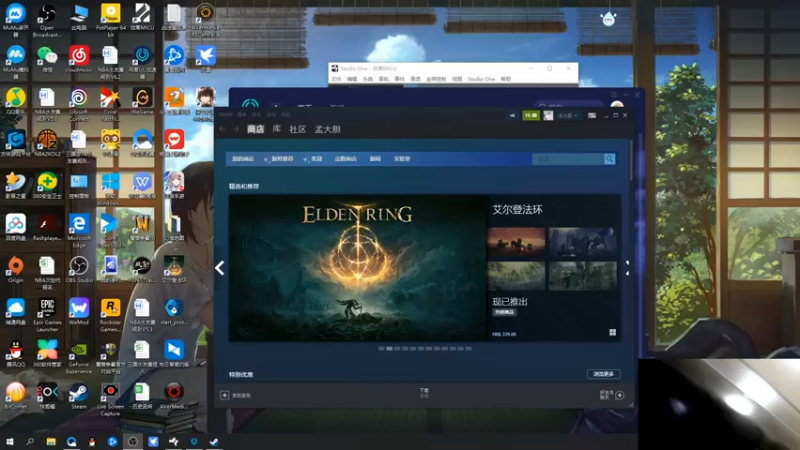This screenshot has height=450, width=800.
Task: Open the 文件 menu in Studio One
Action: click(336, 79)
